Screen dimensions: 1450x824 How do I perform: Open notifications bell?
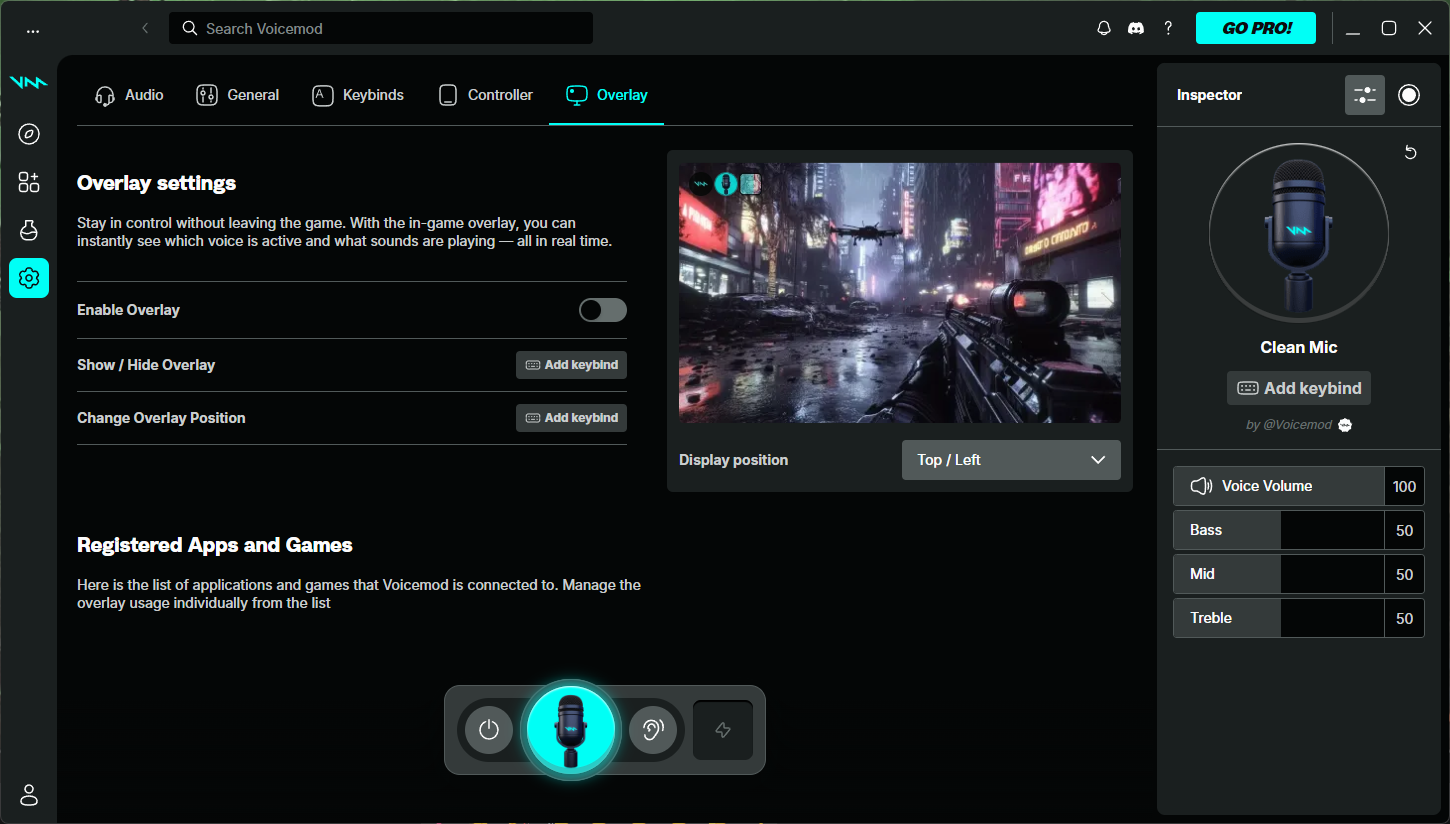tap(1104, 28)
